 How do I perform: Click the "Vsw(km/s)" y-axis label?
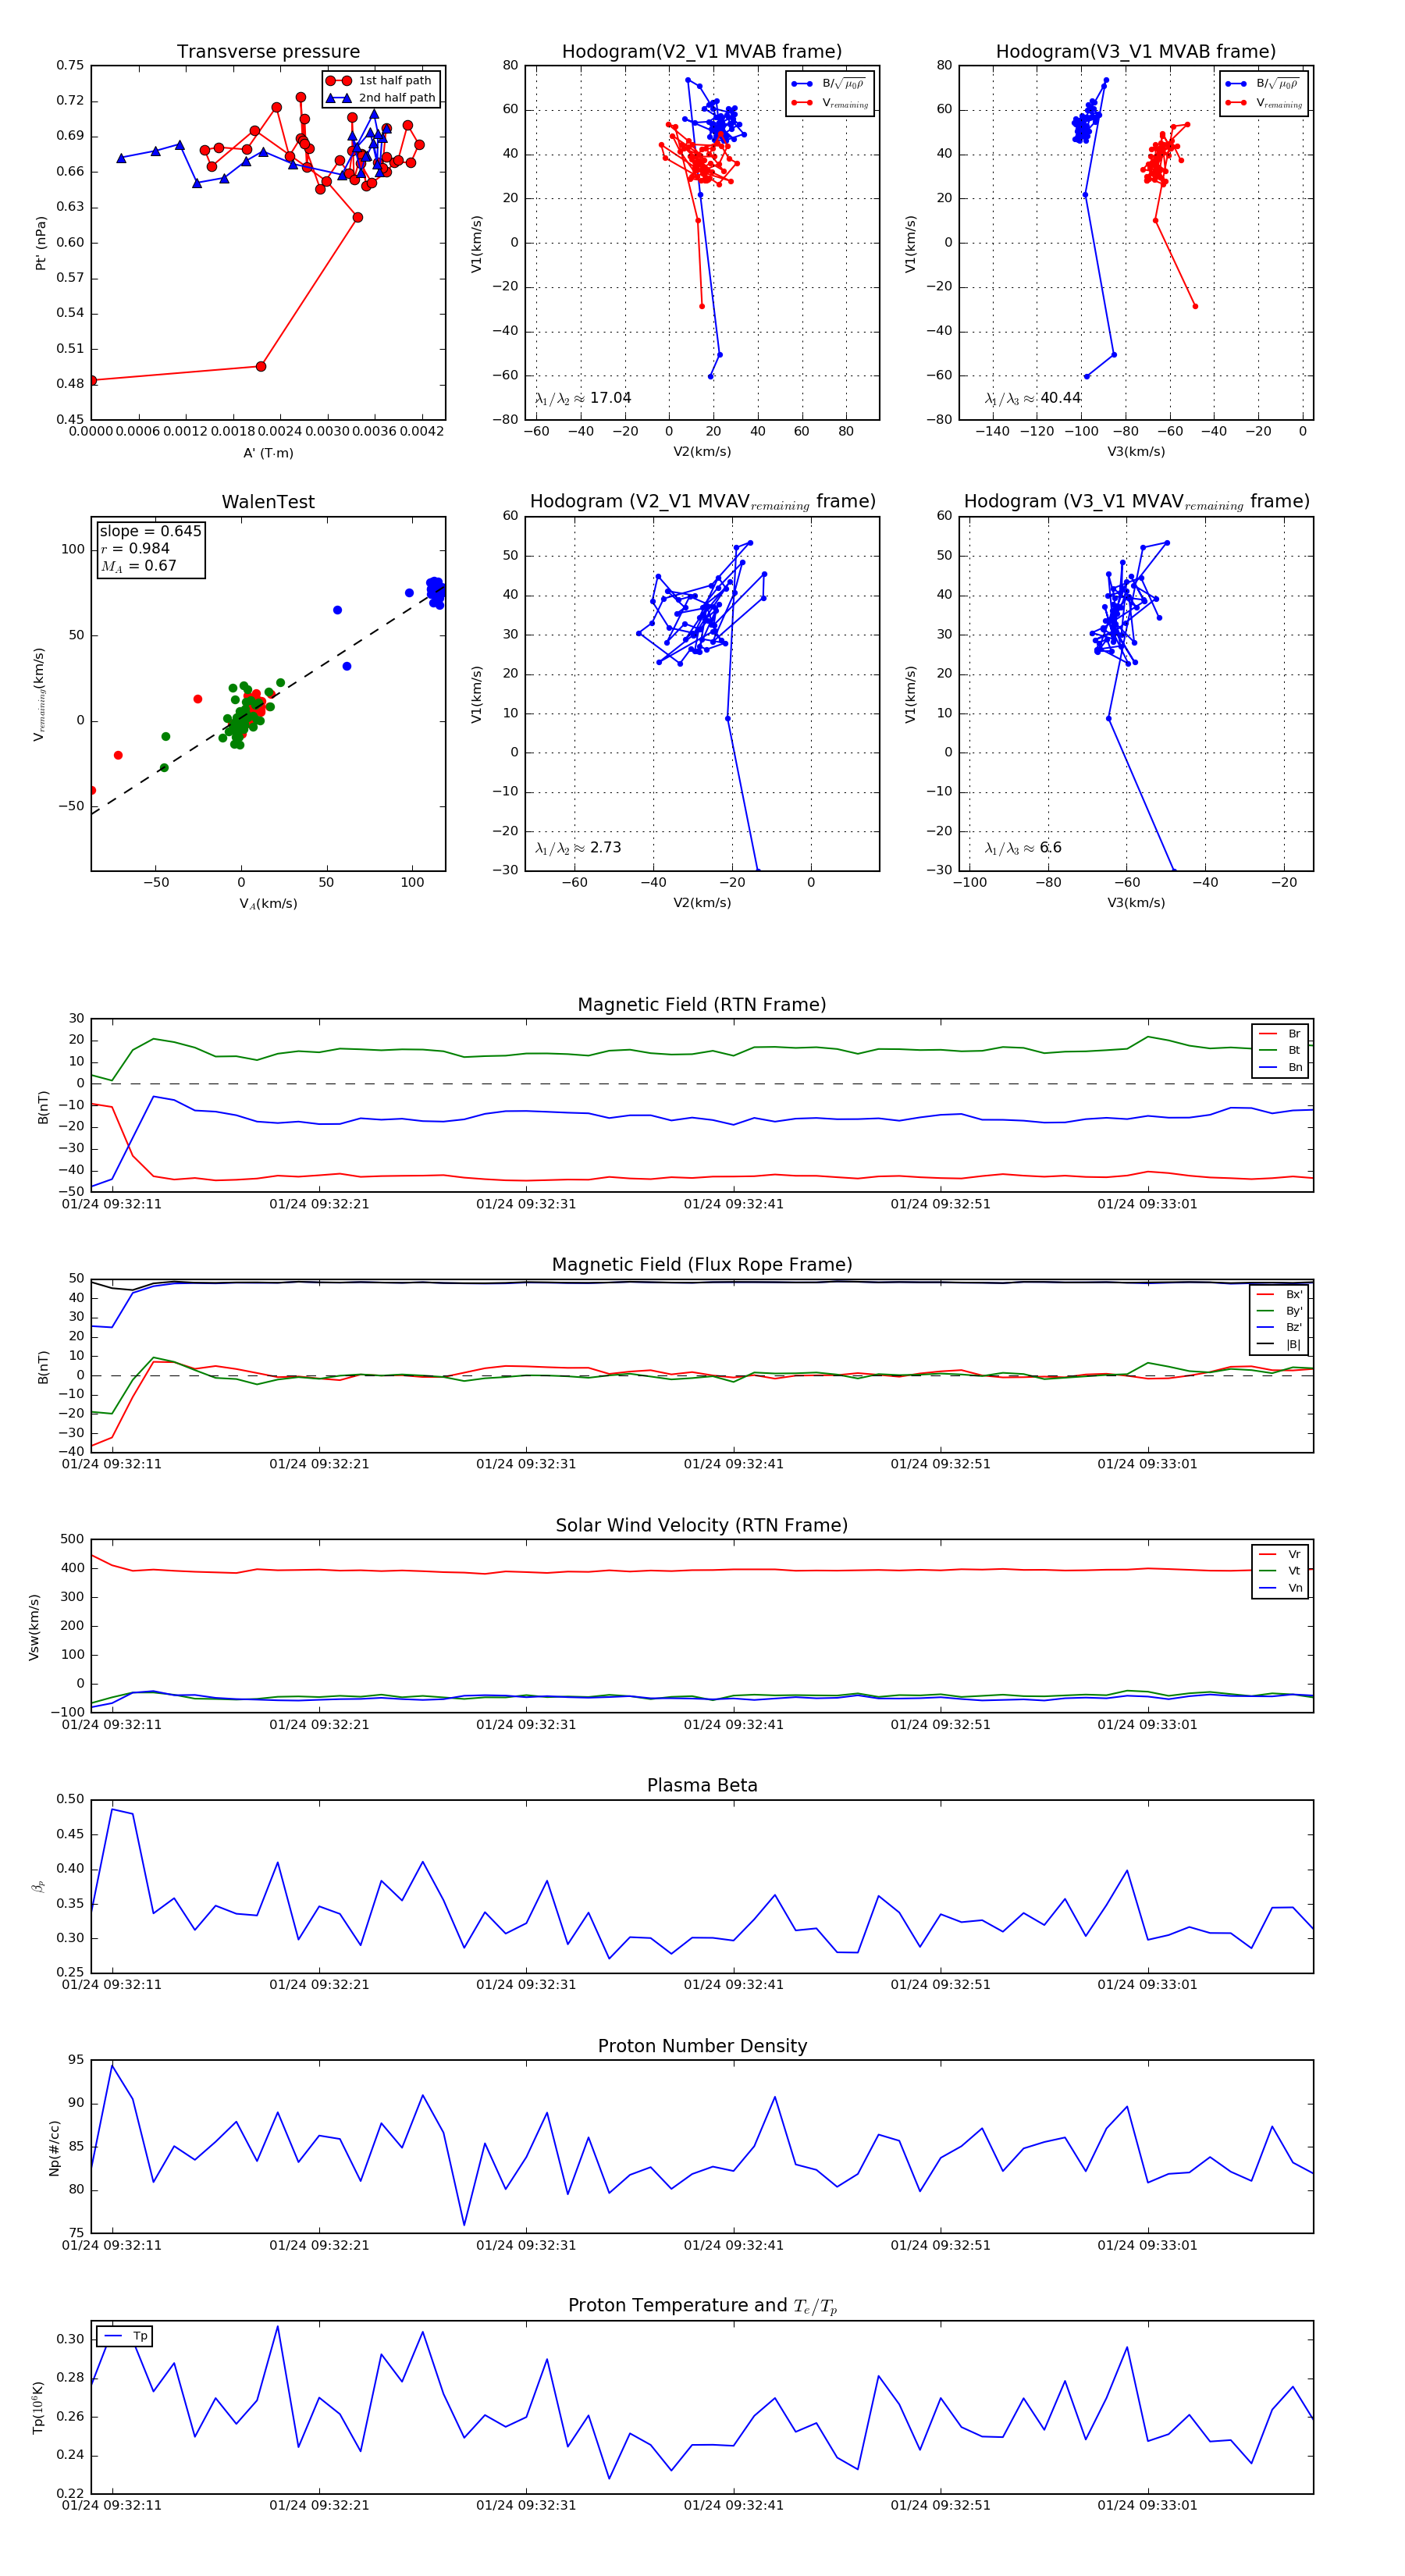(x=34, y=1627)
